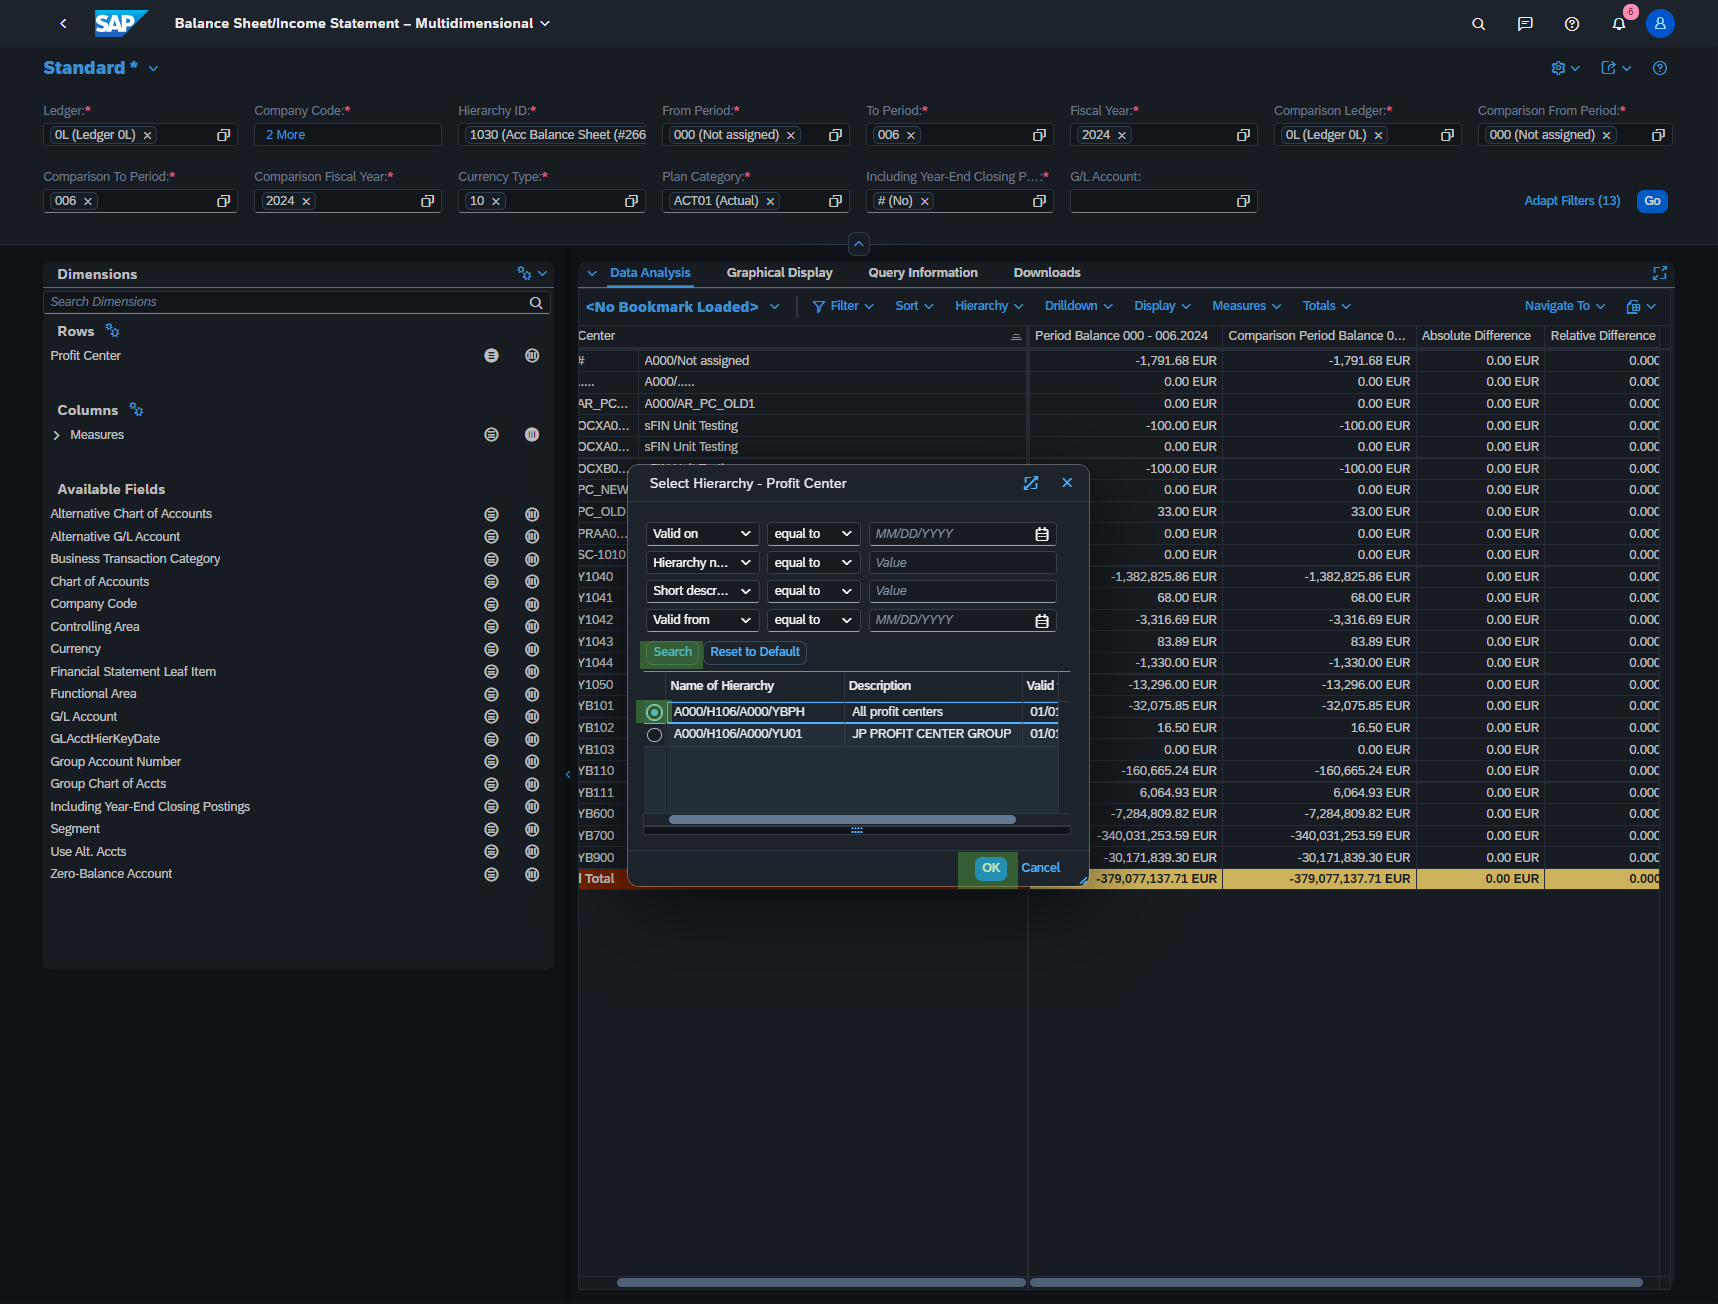Open the user profile avatar
The image size is (1718, 1304).
click(1660, 23)
